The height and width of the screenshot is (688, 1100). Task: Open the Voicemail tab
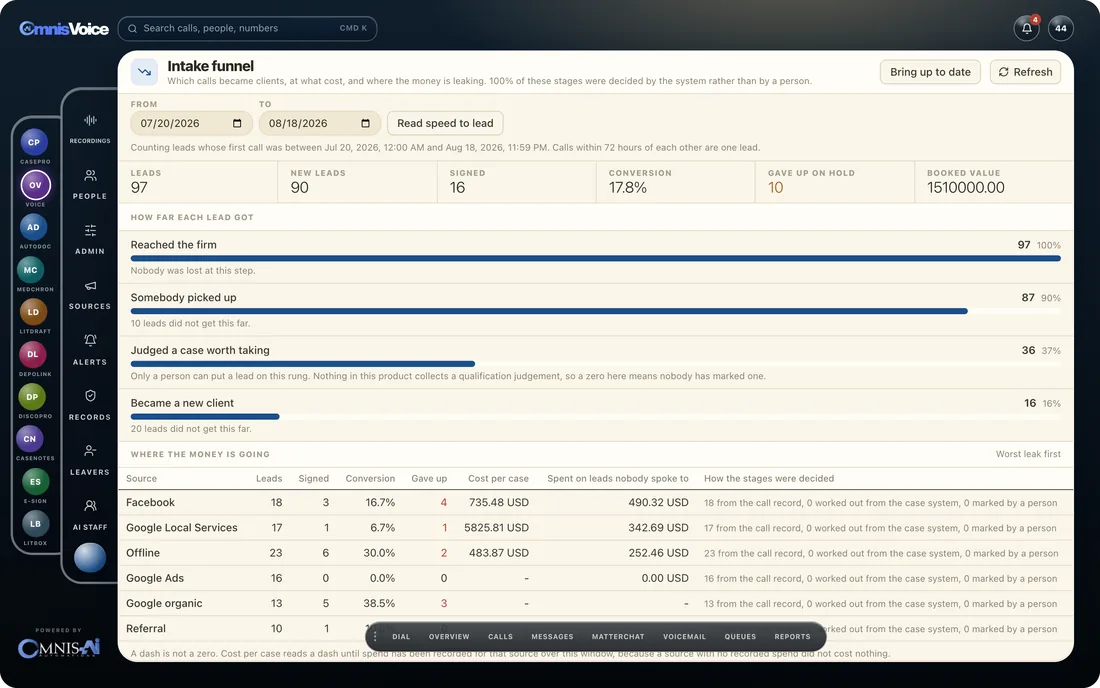pyautogui.click(x=685, y=637)
